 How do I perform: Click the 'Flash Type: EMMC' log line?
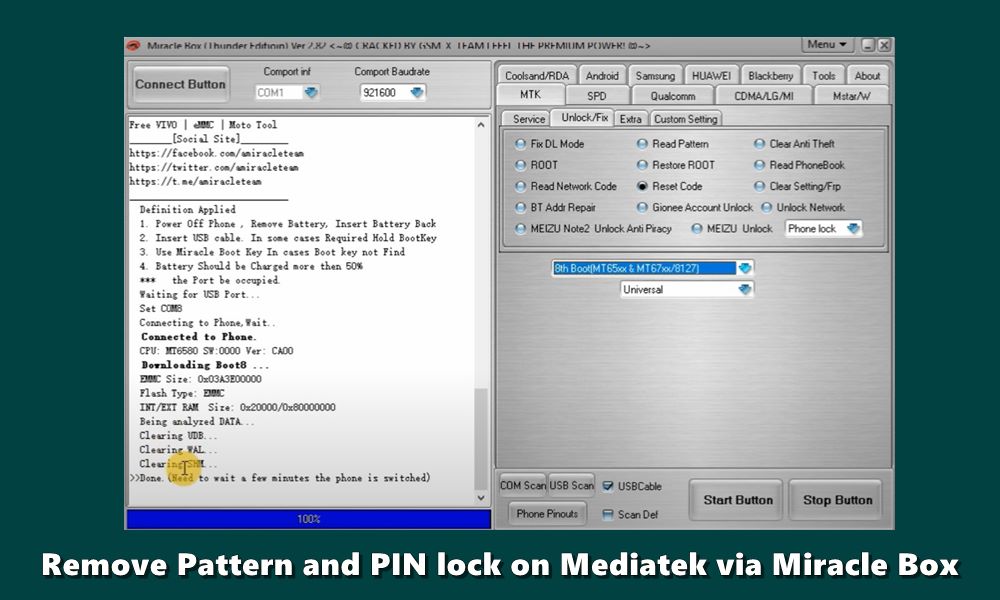pos(182,393)
